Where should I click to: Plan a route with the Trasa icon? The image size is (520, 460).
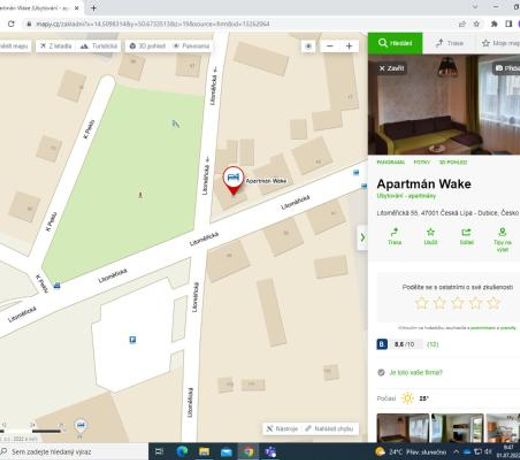point(395,236)
